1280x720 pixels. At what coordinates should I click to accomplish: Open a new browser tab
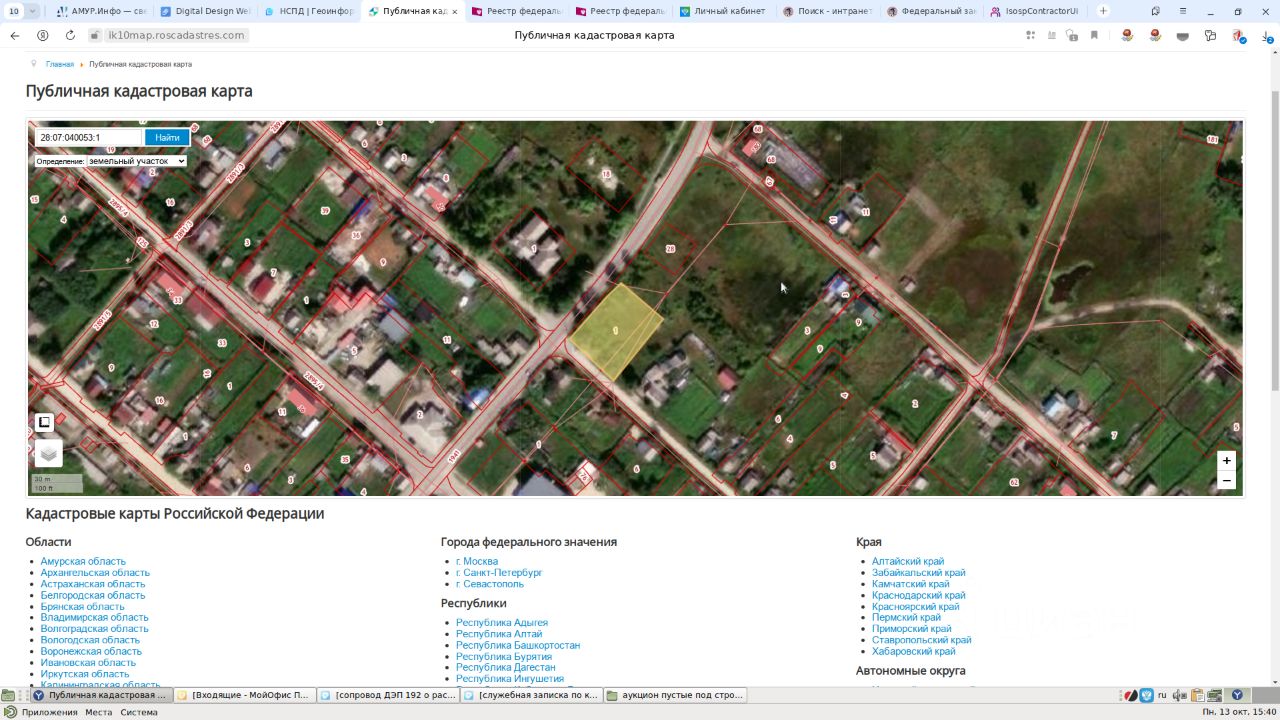click(1103, 11)
